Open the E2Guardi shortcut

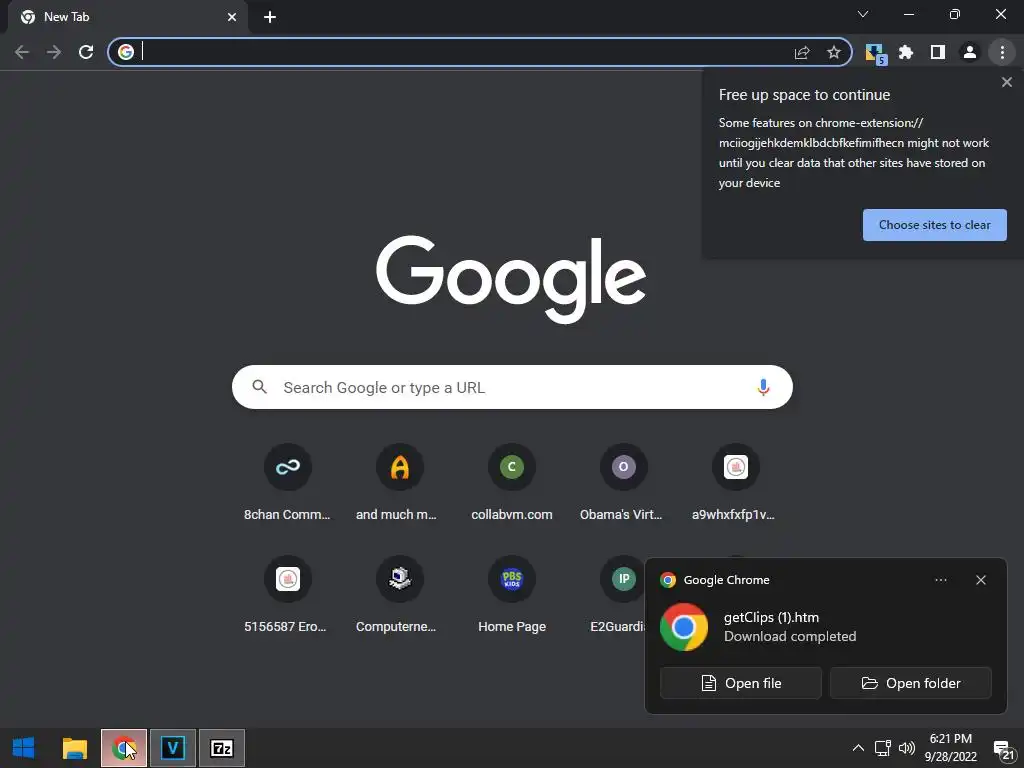coord(618,596)
